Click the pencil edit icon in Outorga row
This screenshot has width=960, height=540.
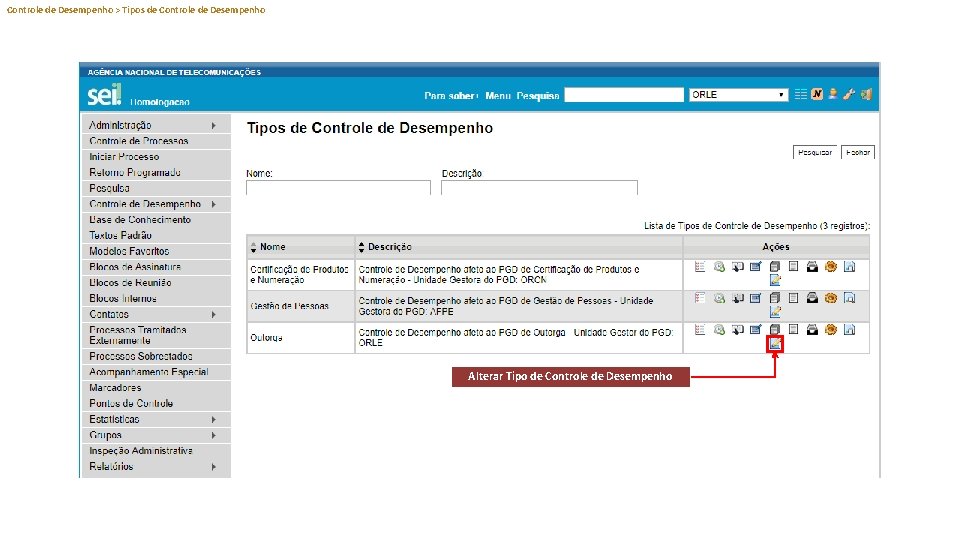(x=775, y=344)
